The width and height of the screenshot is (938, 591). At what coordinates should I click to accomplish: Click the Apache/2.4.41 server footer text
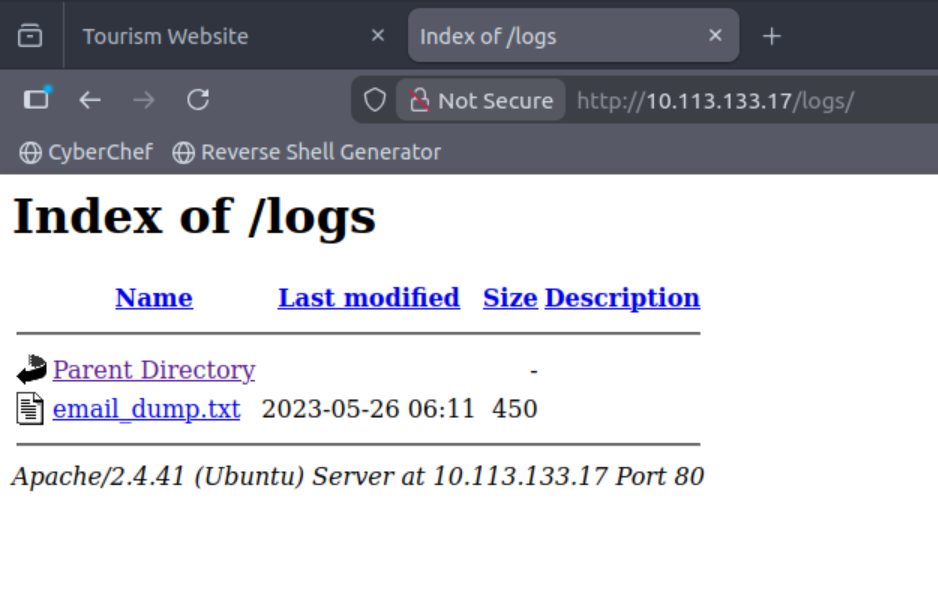(x=358, y=477)
